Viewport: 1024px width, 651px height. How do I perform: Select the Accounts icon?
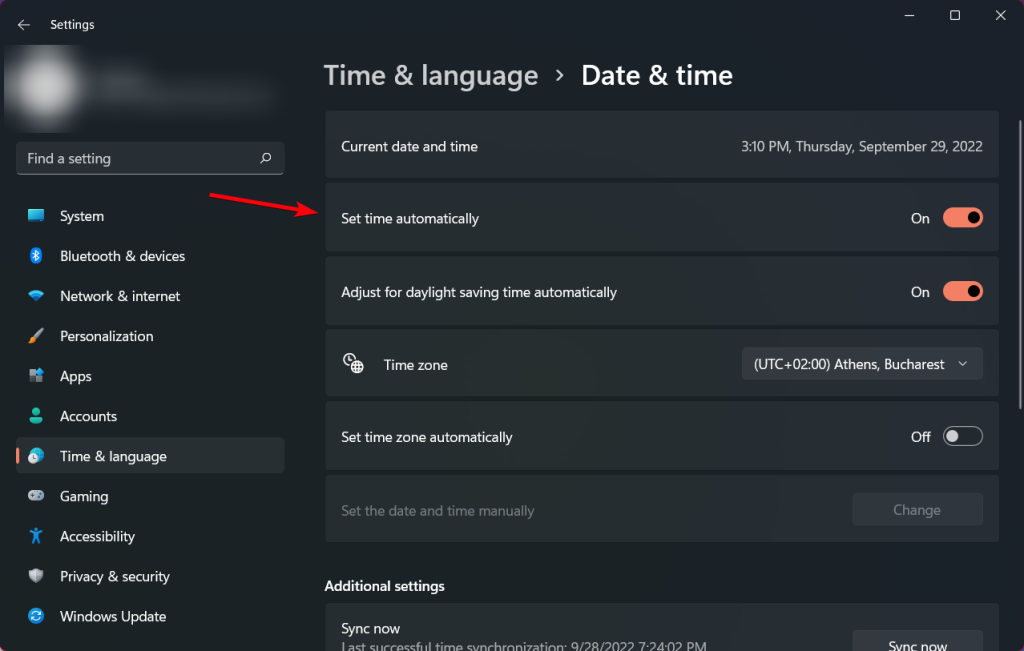point(37,416)
